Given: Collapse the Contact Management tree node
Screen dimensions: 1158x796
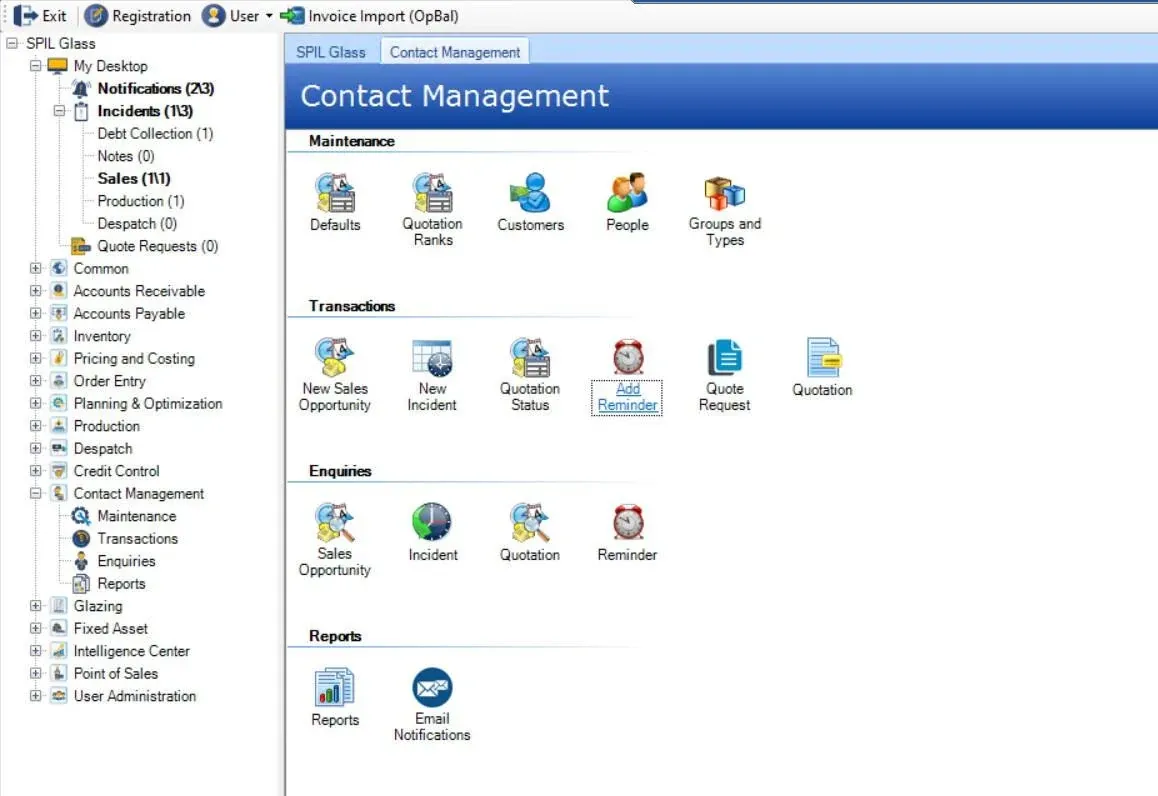Looking at the screenshot, I should [x=35, y=493].
